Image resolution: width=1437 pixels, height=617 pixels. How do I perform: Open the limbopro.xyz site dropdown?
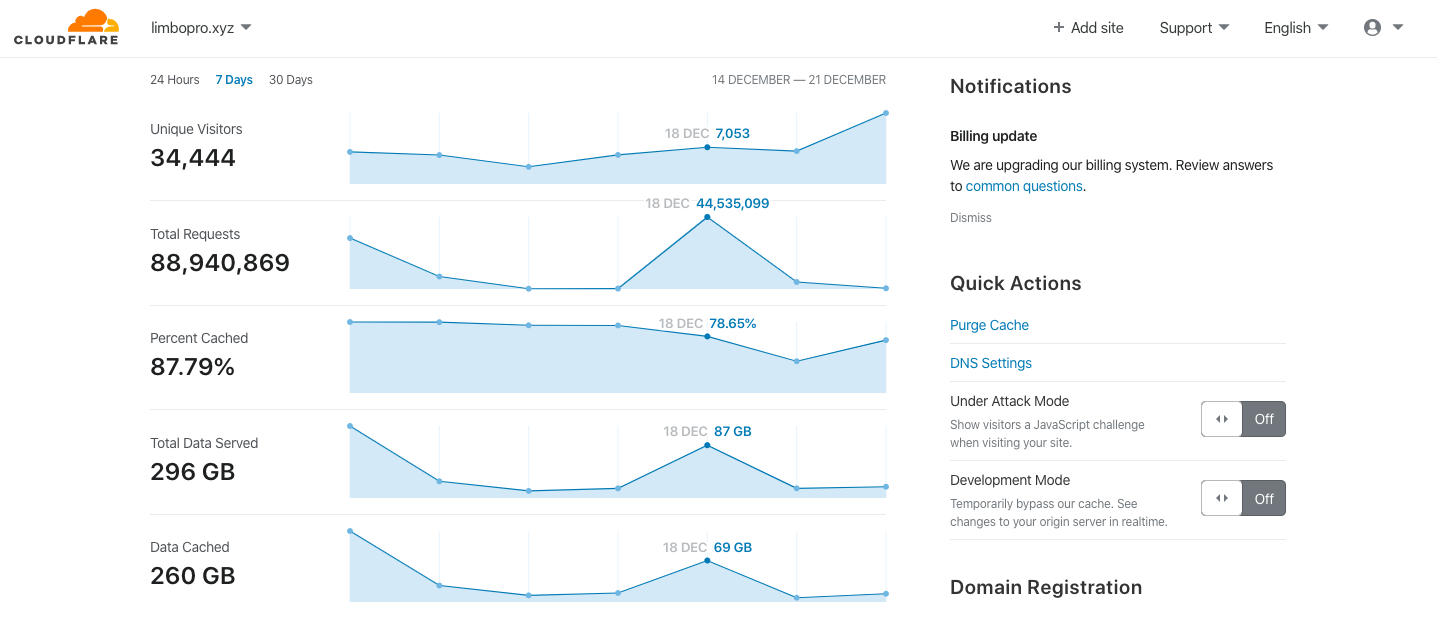click(x=201, y=27)
